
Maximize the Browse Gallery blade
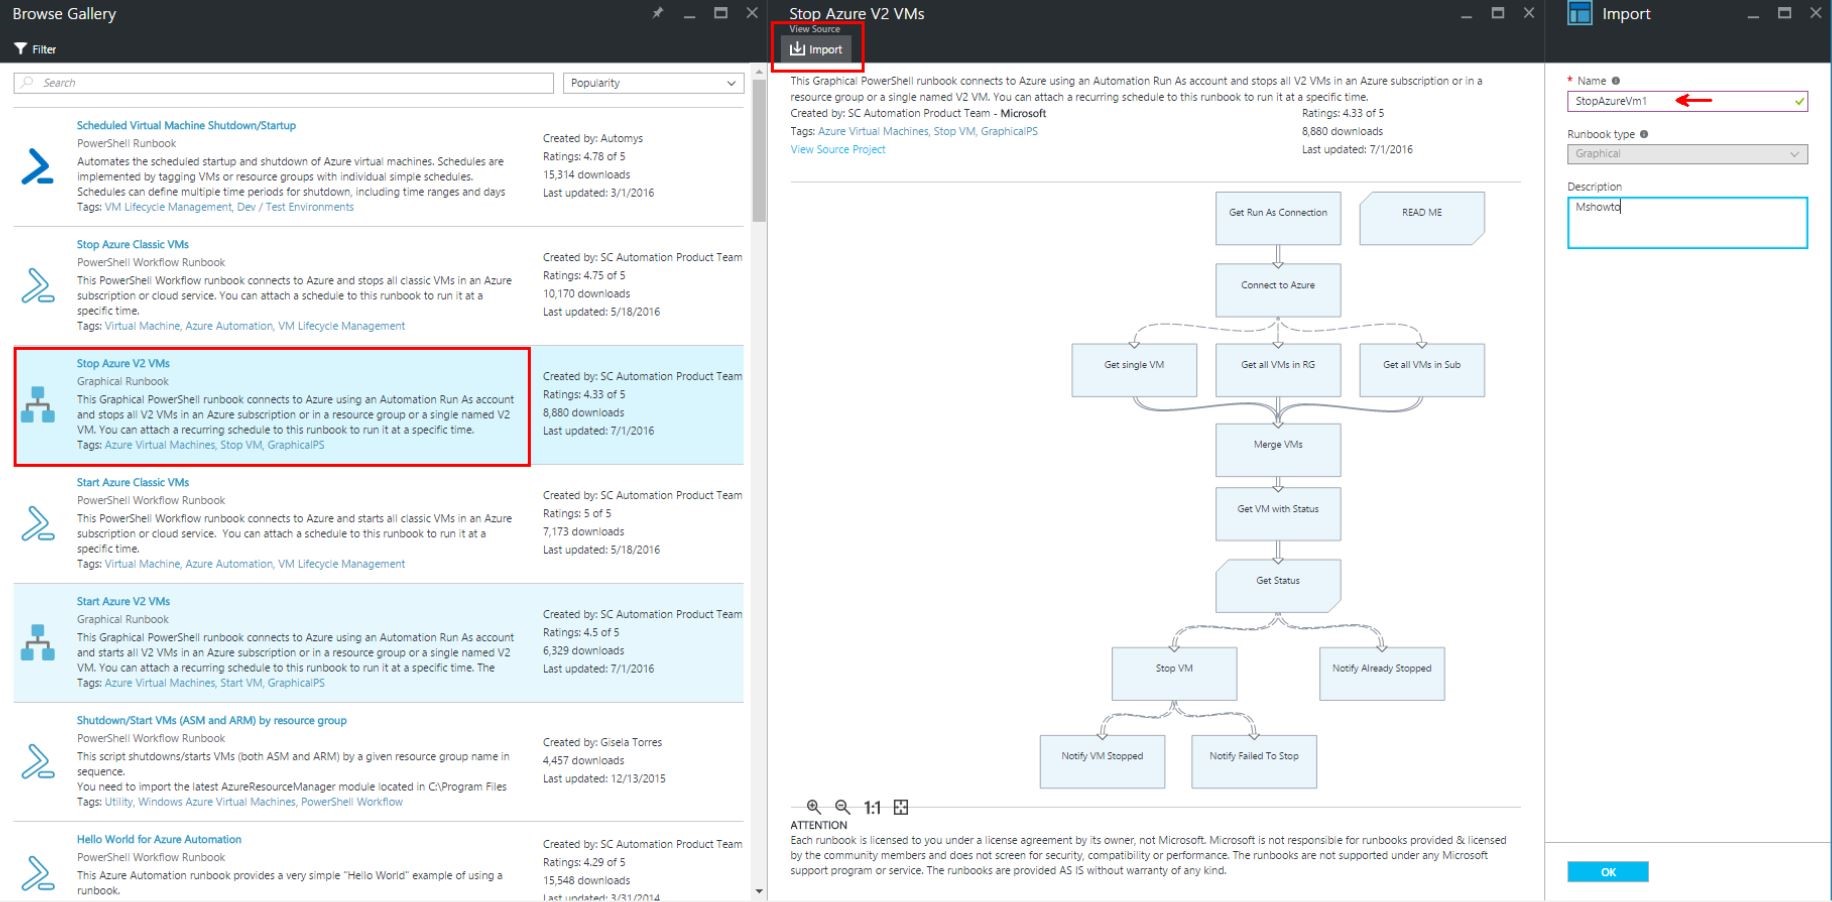[x=720, y=13]
